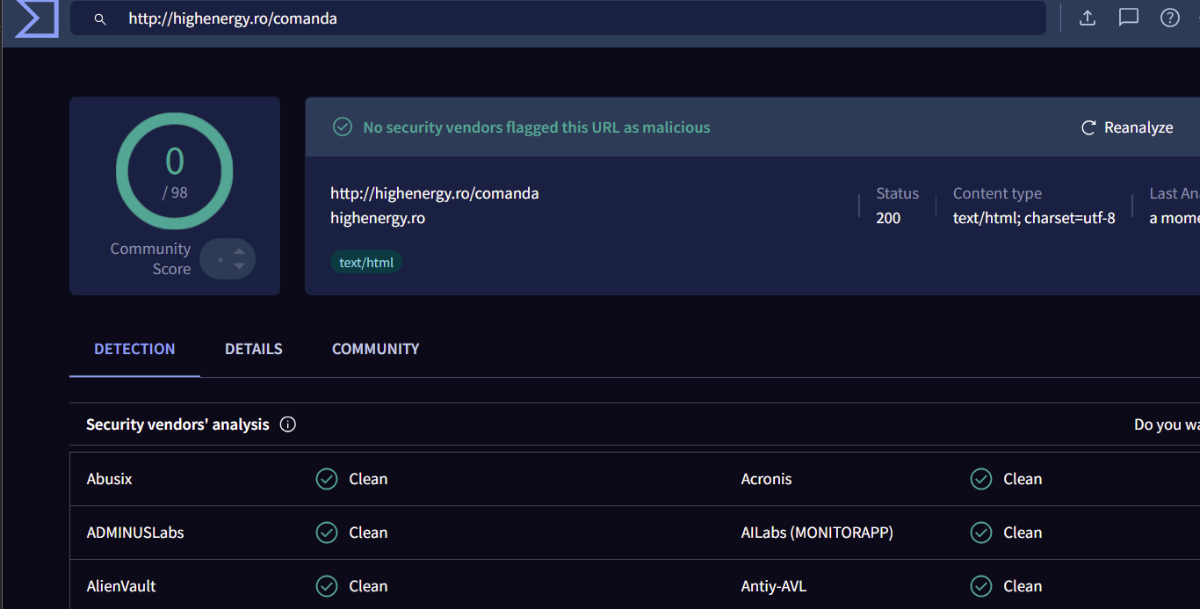
Task: Open the COMMUNITY tab
Action: [375, 349]
